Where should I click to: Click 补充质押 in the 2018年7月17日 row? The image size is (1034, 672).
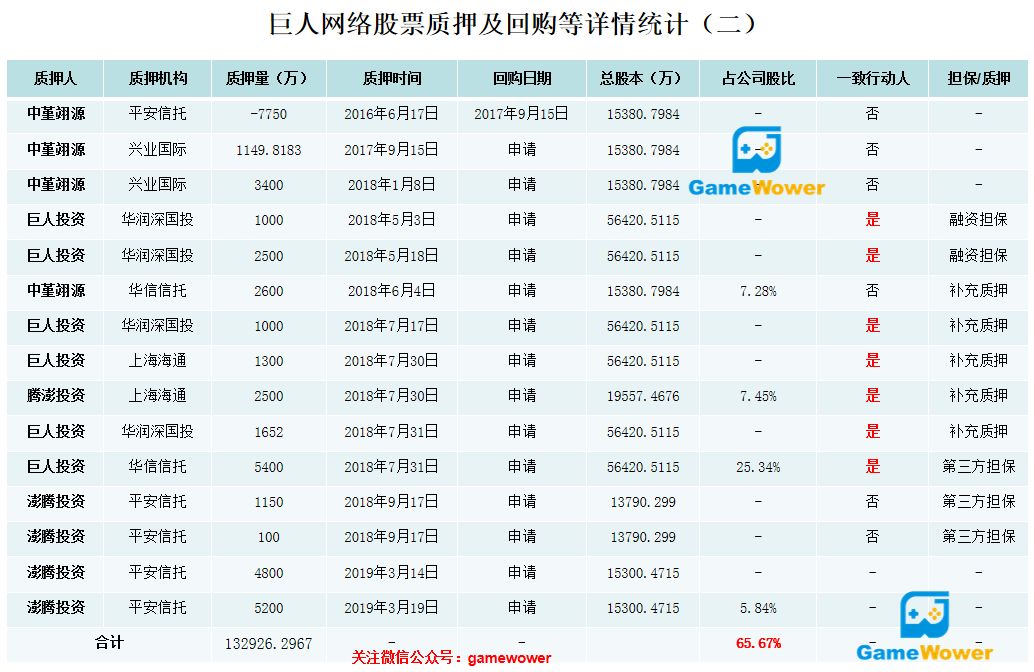[979, 326]
